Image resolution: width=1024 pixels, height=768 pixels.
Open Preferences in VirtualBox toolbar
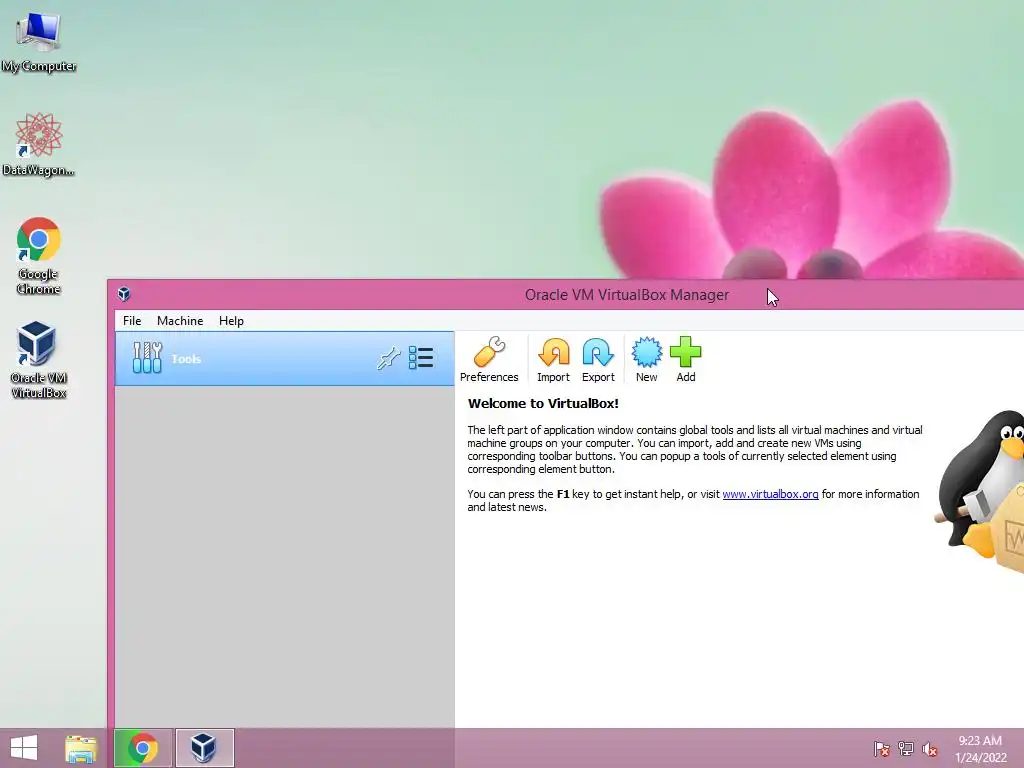coord(489,359)
